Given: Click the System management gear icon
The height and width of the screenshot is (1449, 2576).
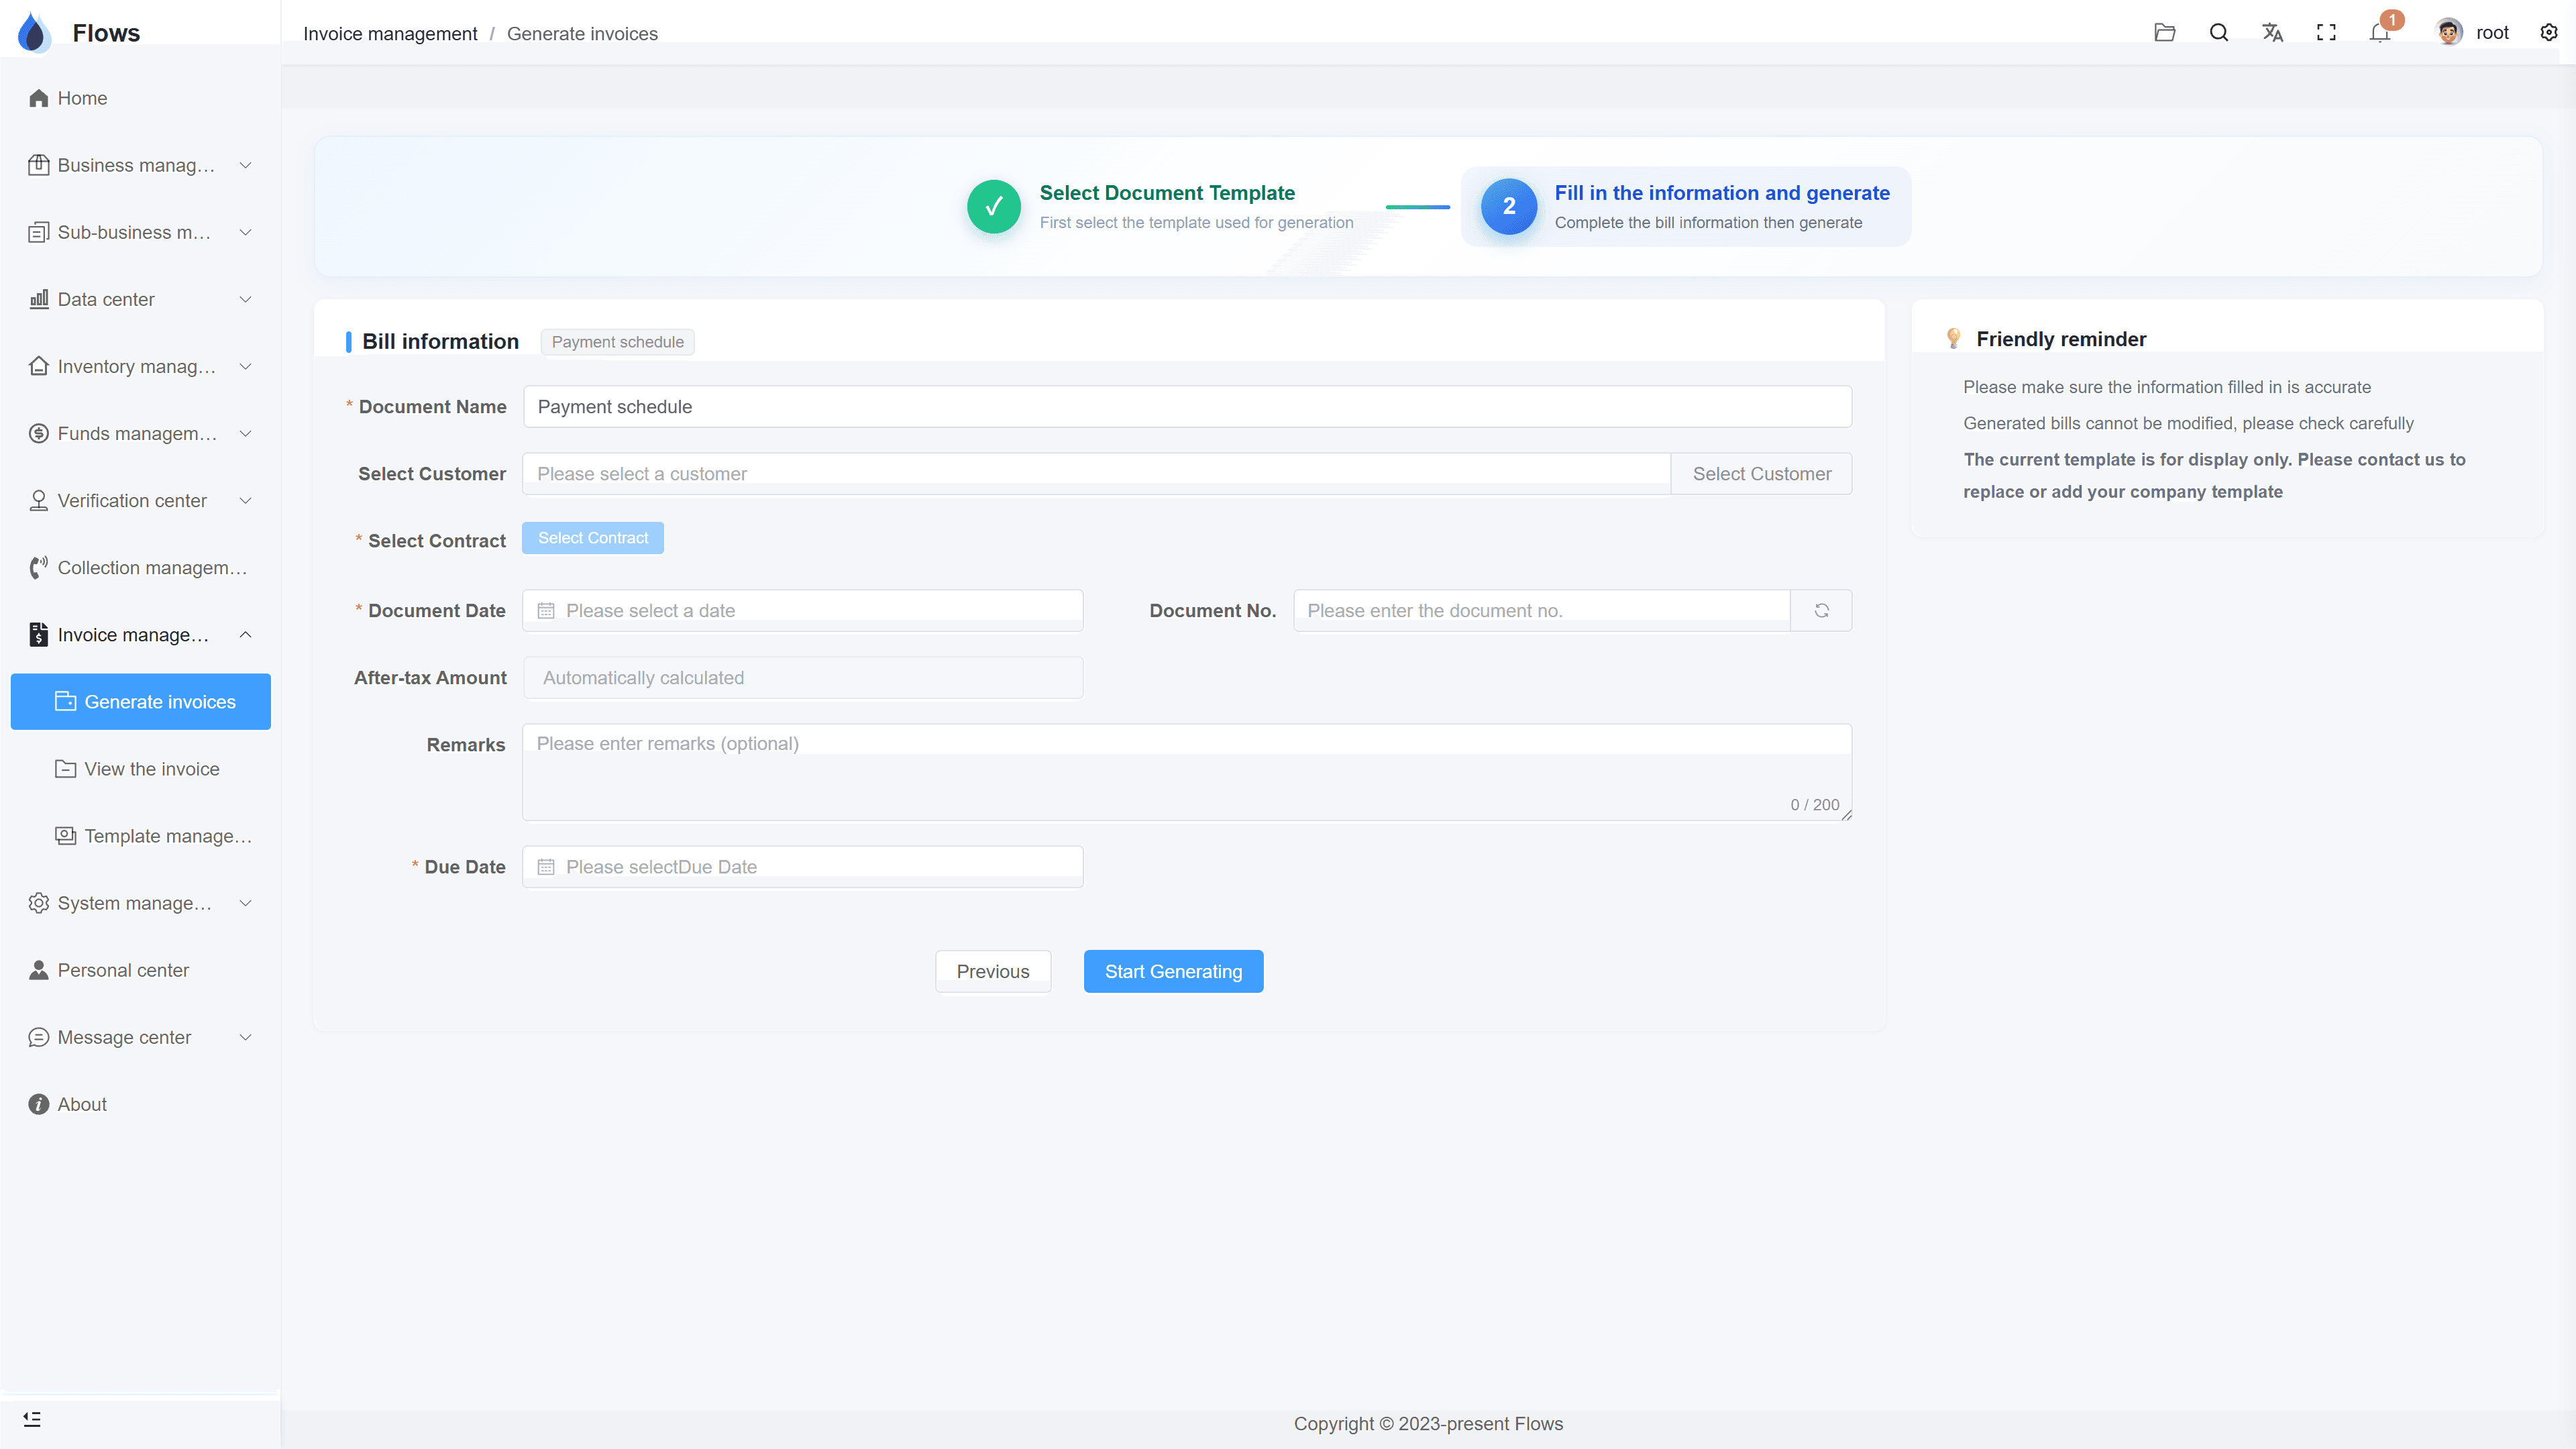Looking at the screenshot, I should [39, 903].
